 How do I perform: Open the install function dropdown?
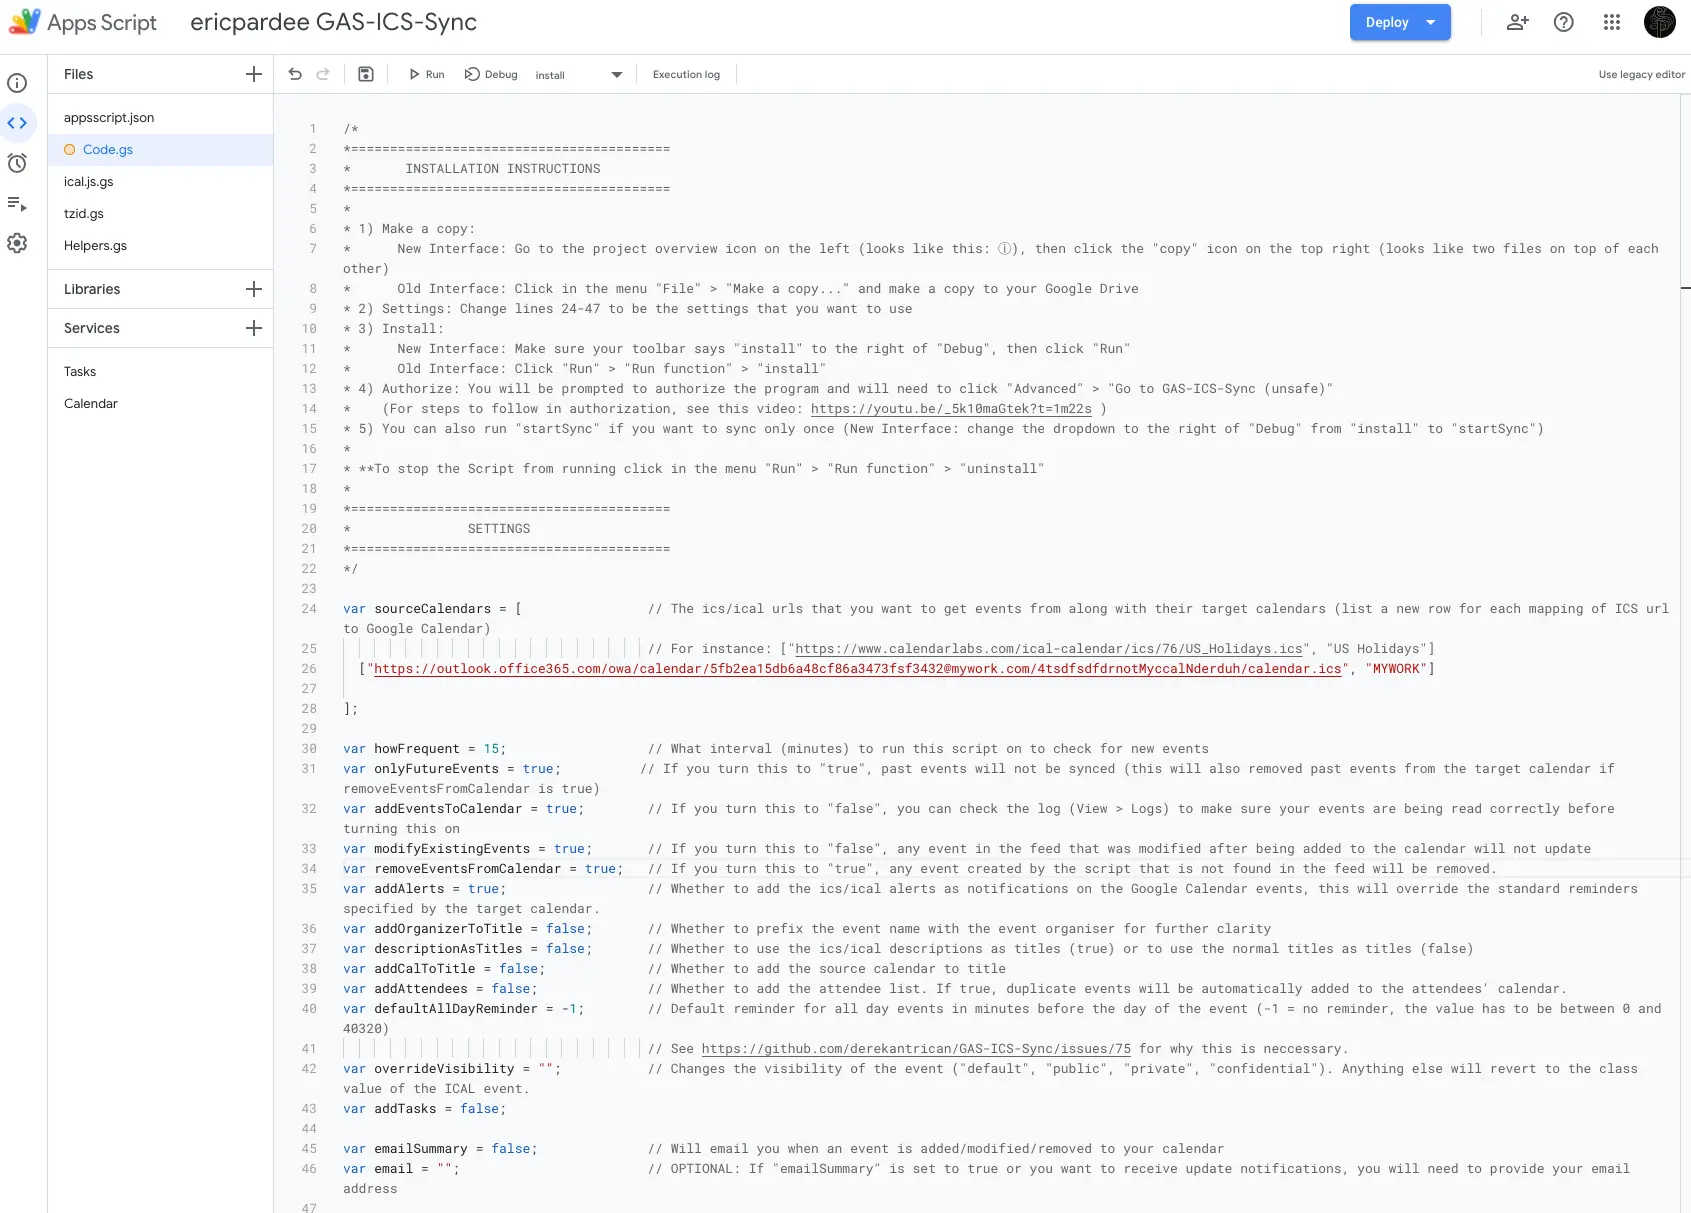(617, 74)
